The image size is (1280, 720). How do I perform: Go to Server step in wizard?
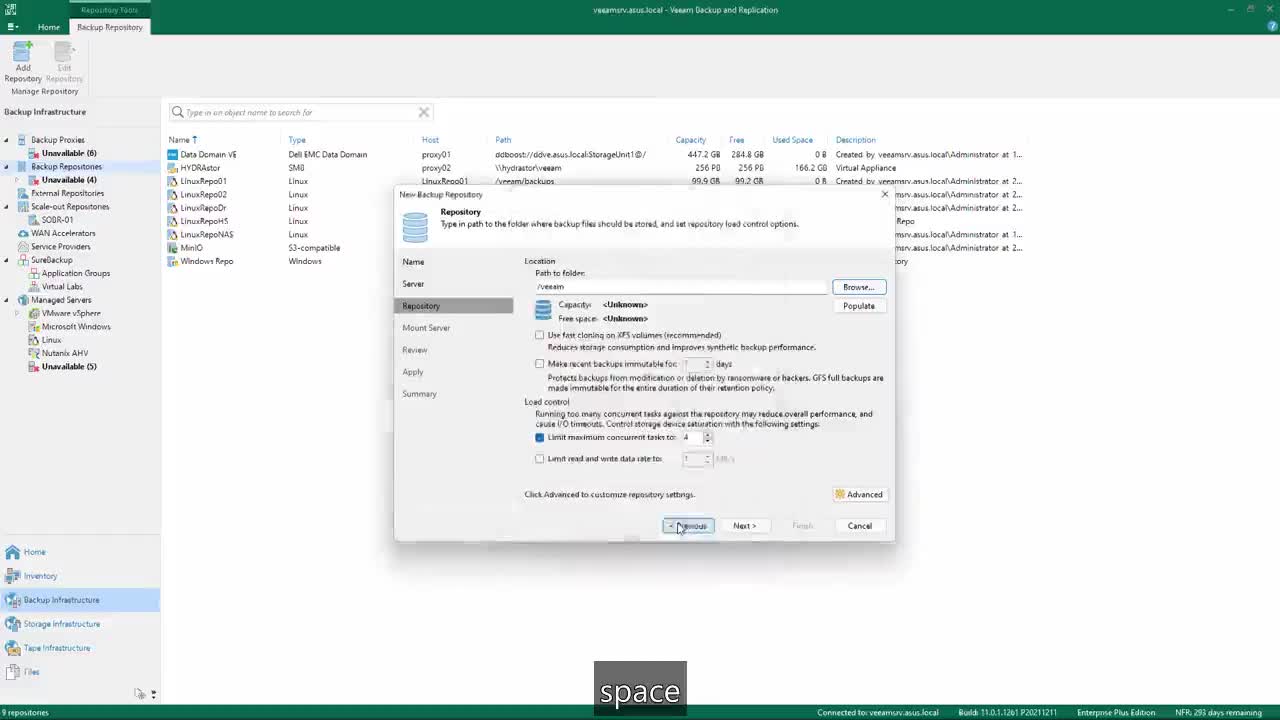point(413,284)
